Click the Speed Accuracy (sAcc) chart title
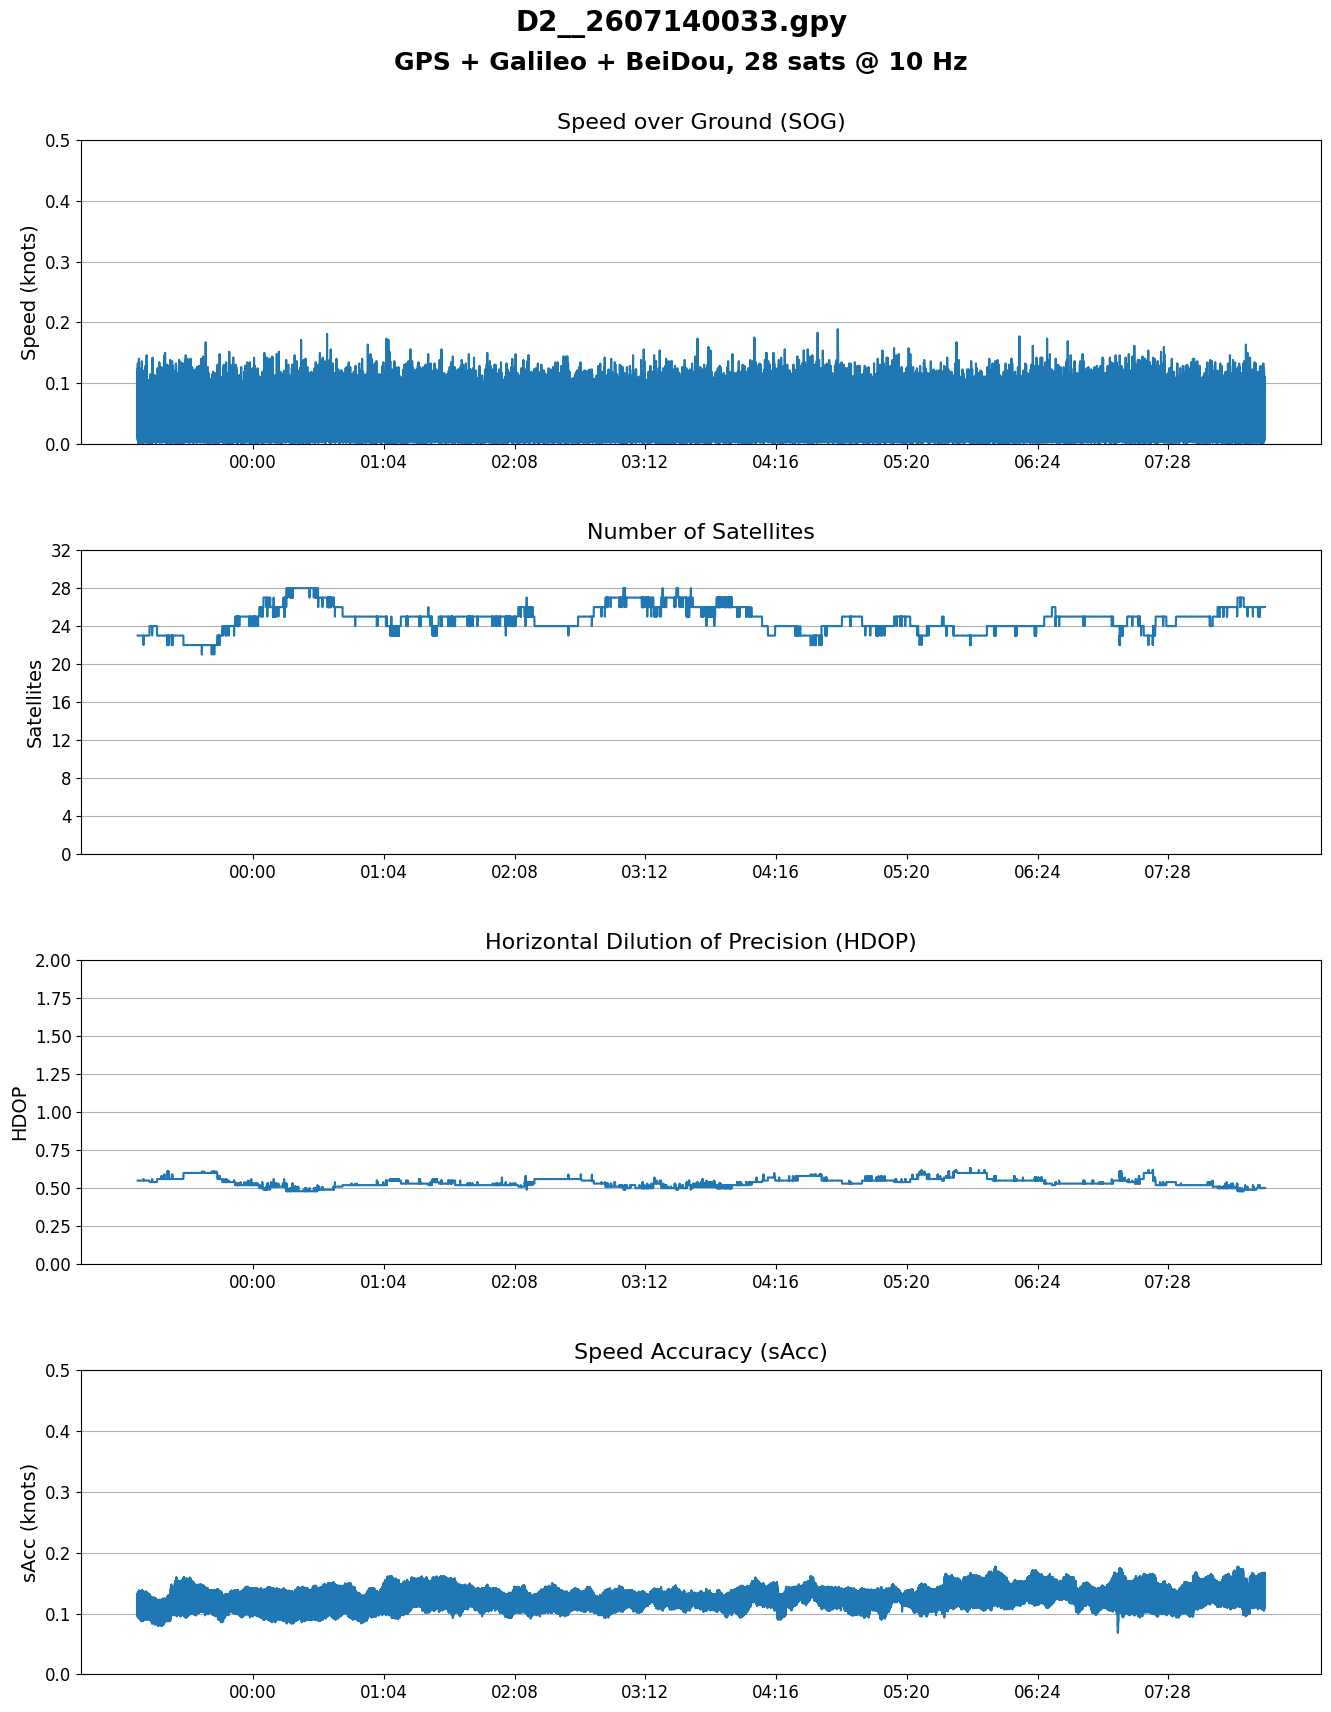1331x1712 pixels. point(701,1352)
